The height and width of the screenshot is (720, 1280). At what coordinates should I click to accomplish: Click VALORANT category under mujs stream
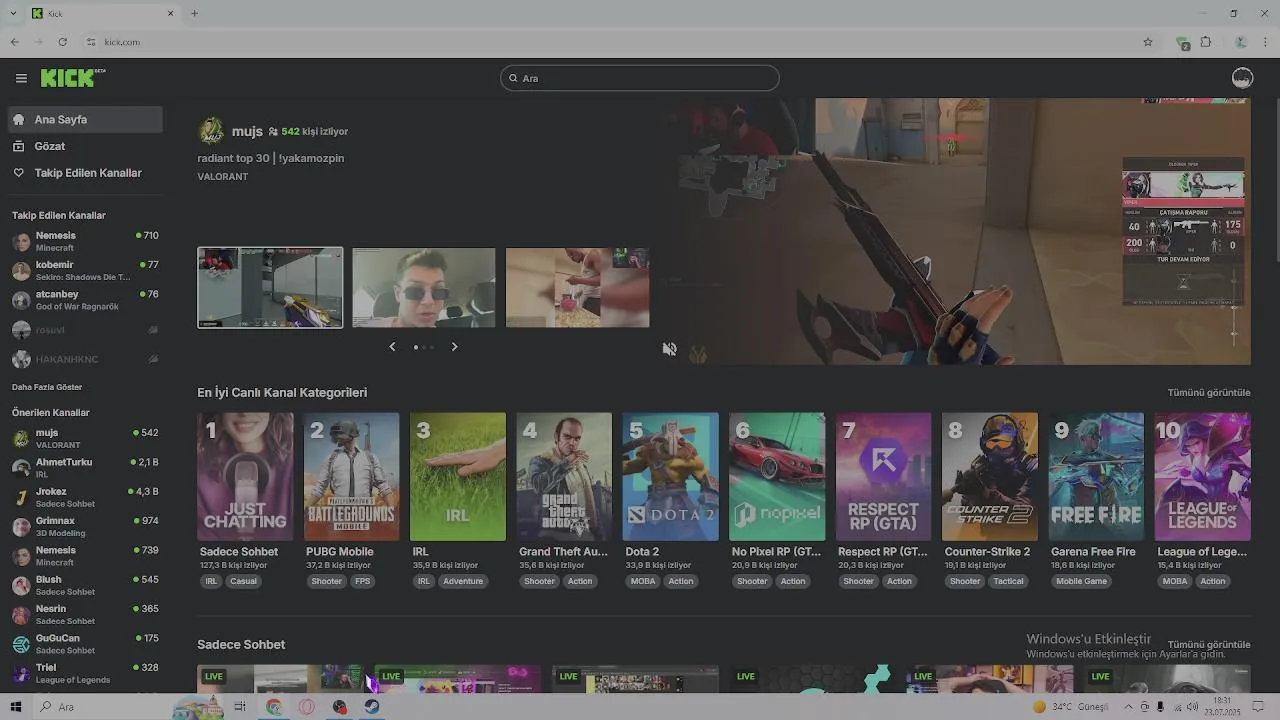coord(222,177)
